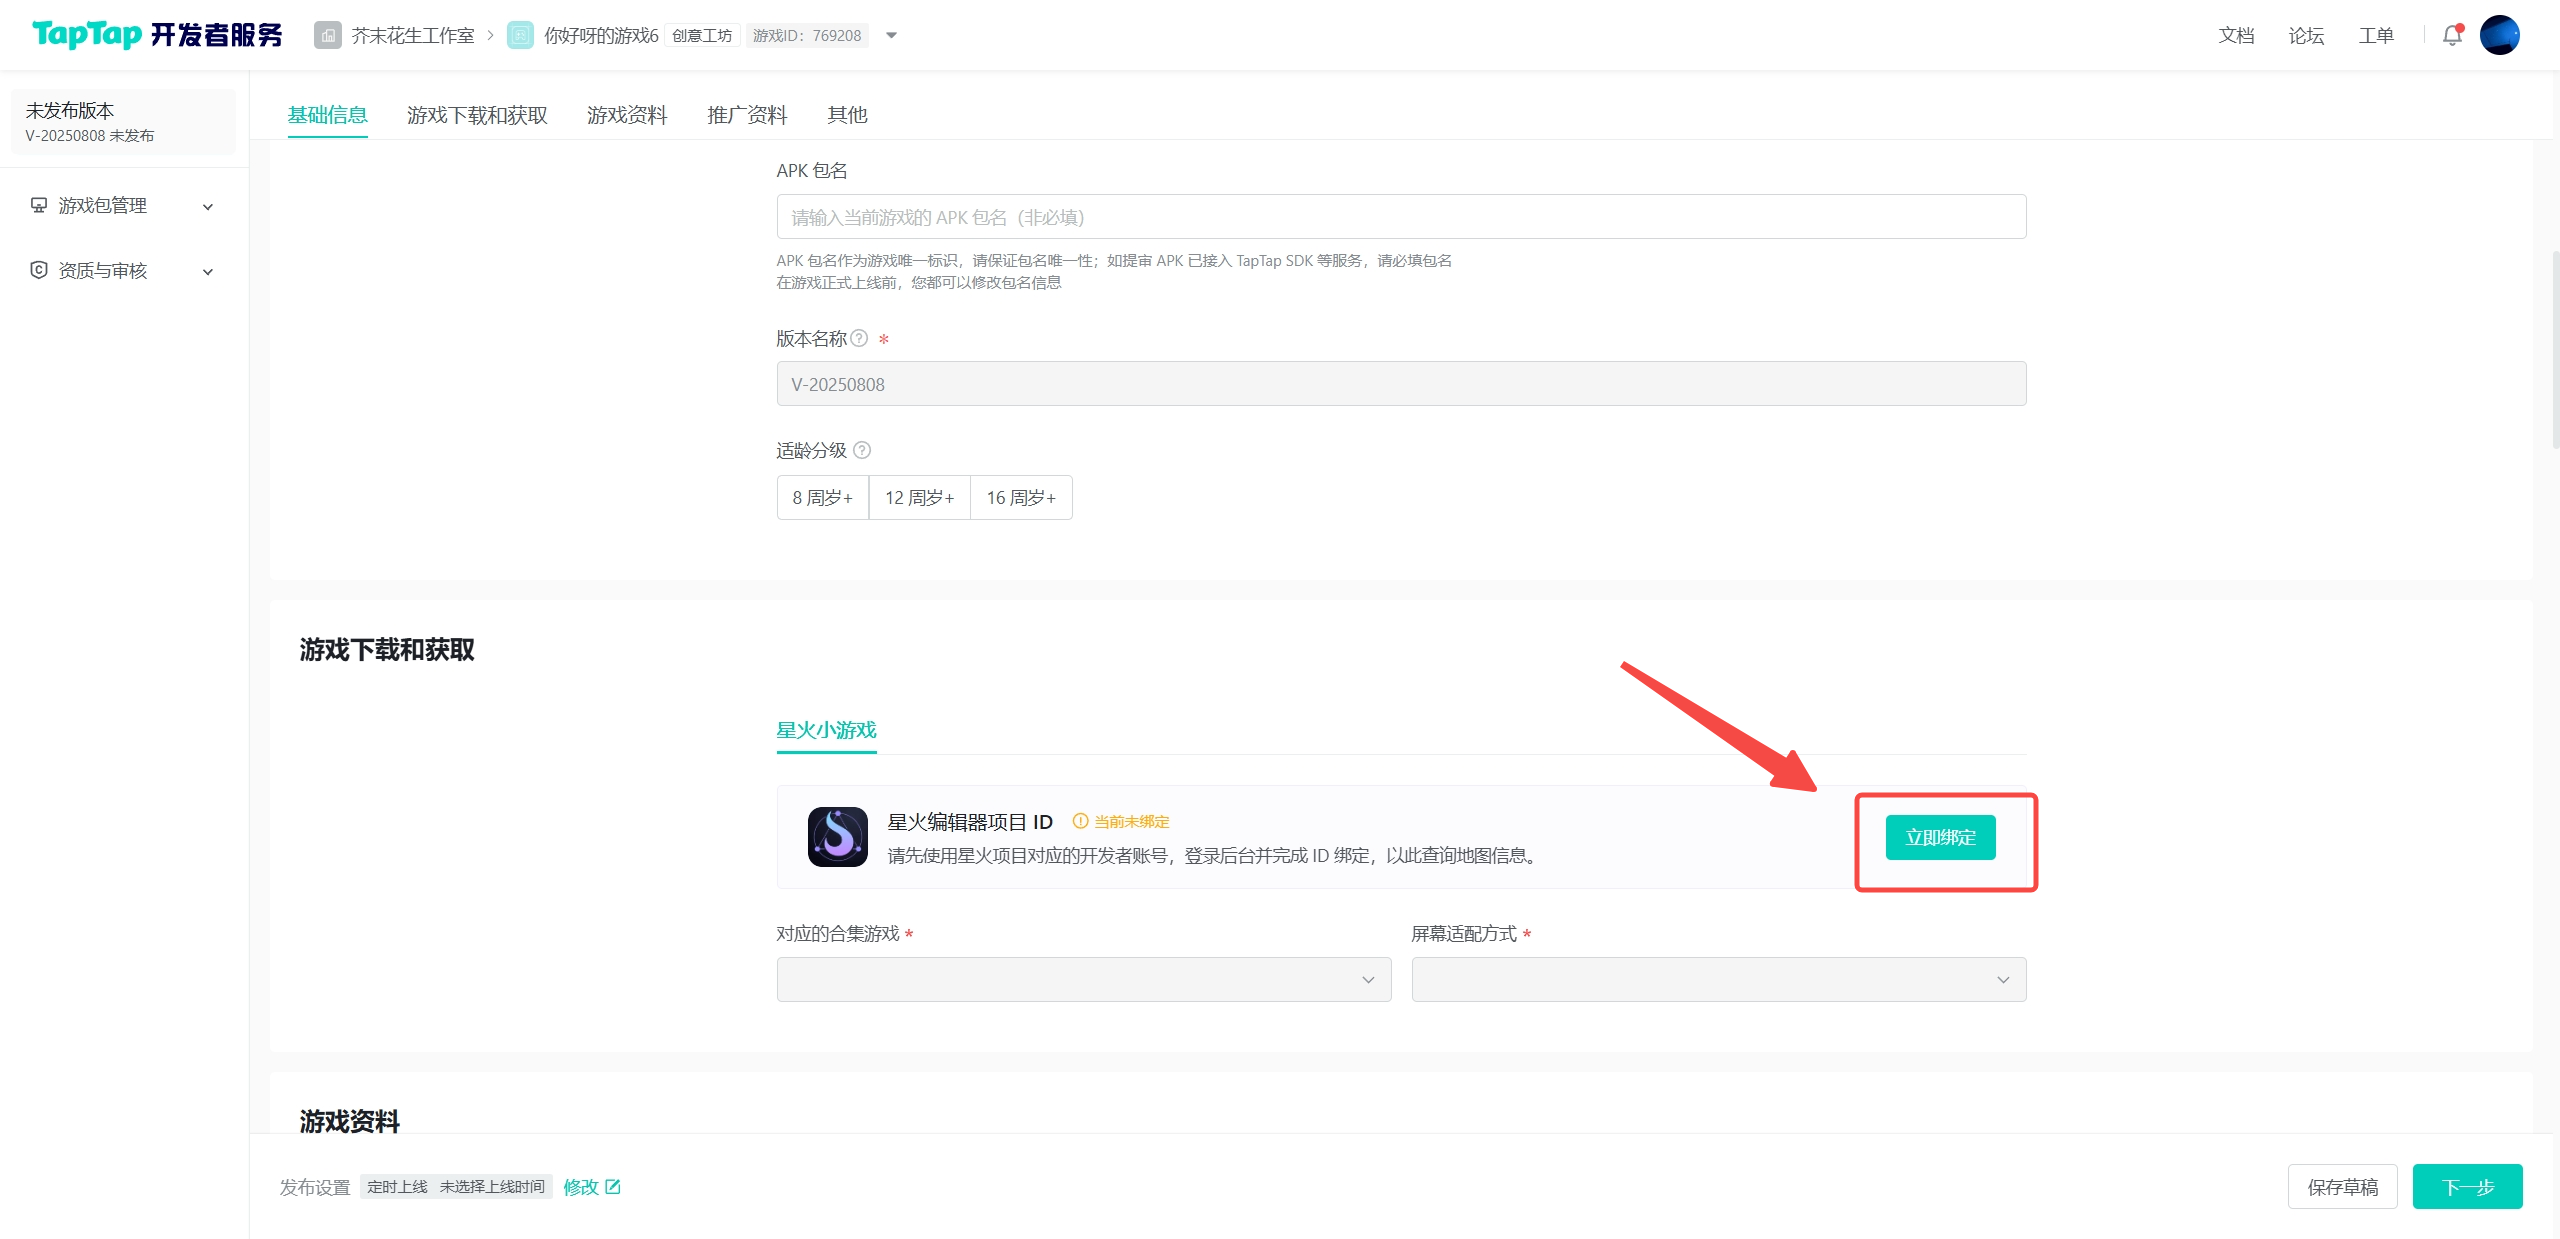This screenshot has height=1239, width=2560.
Task: Open the 论坛 link in header
Action: 2306,36
